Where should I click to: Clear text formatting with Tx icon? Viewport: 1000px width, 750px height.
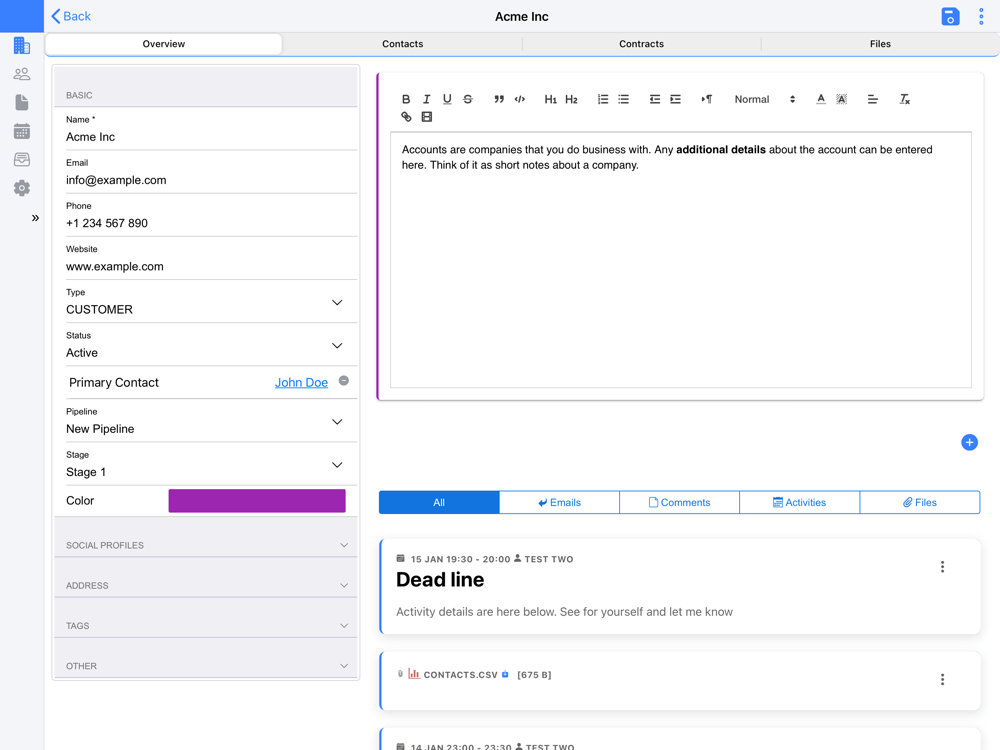click(904, 99)
